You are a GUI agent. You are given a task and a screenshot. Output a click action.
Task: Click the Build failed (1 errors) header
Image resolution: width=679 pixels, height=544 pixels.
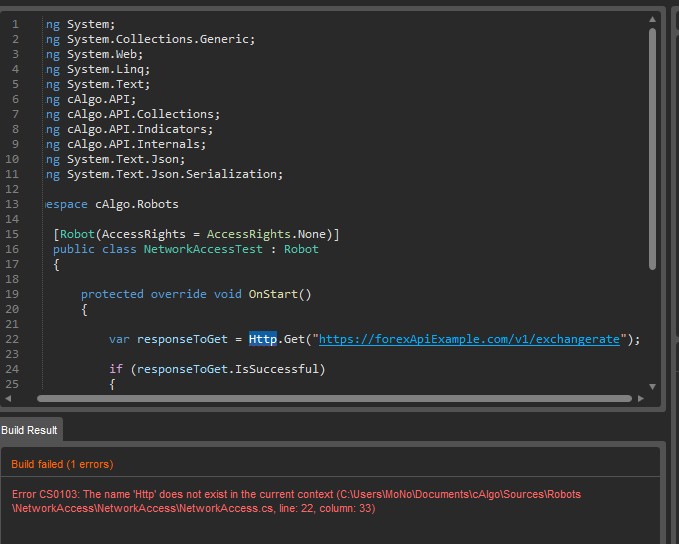(x=62, y=464)
